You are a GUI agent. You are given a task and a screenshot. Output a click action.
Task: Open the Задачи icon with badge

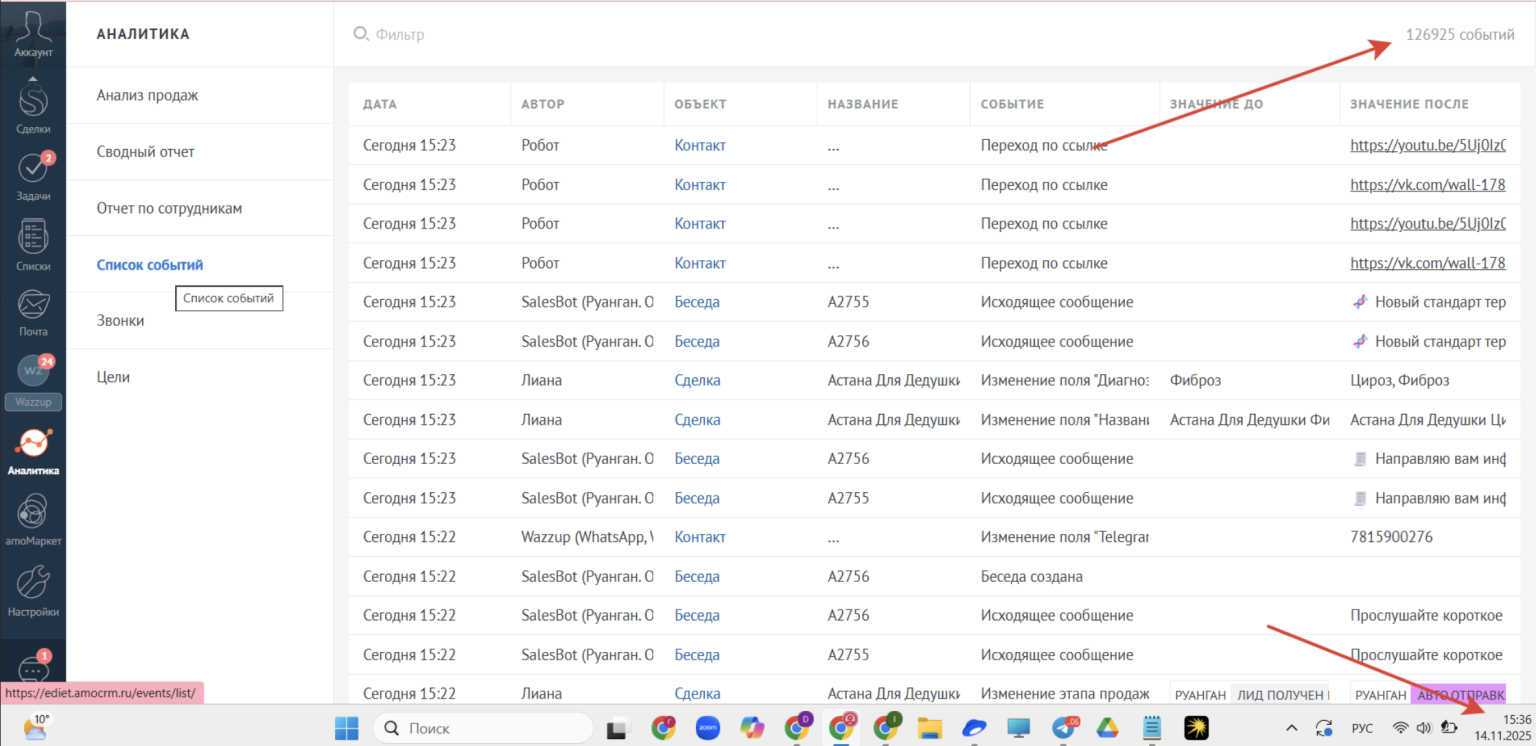coord(33,172)
